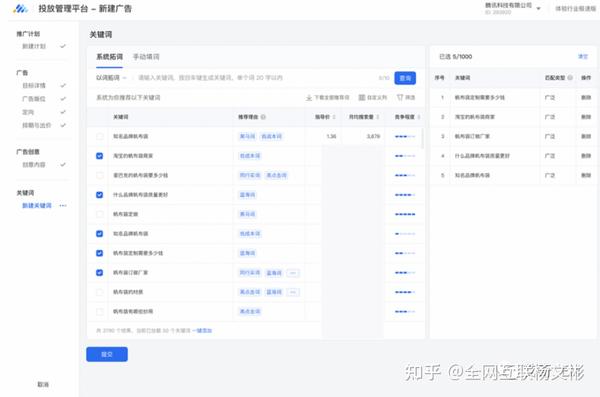
Task: Click 广泛 match type for selected keyword 1
Action: click(x=550, y=98)
